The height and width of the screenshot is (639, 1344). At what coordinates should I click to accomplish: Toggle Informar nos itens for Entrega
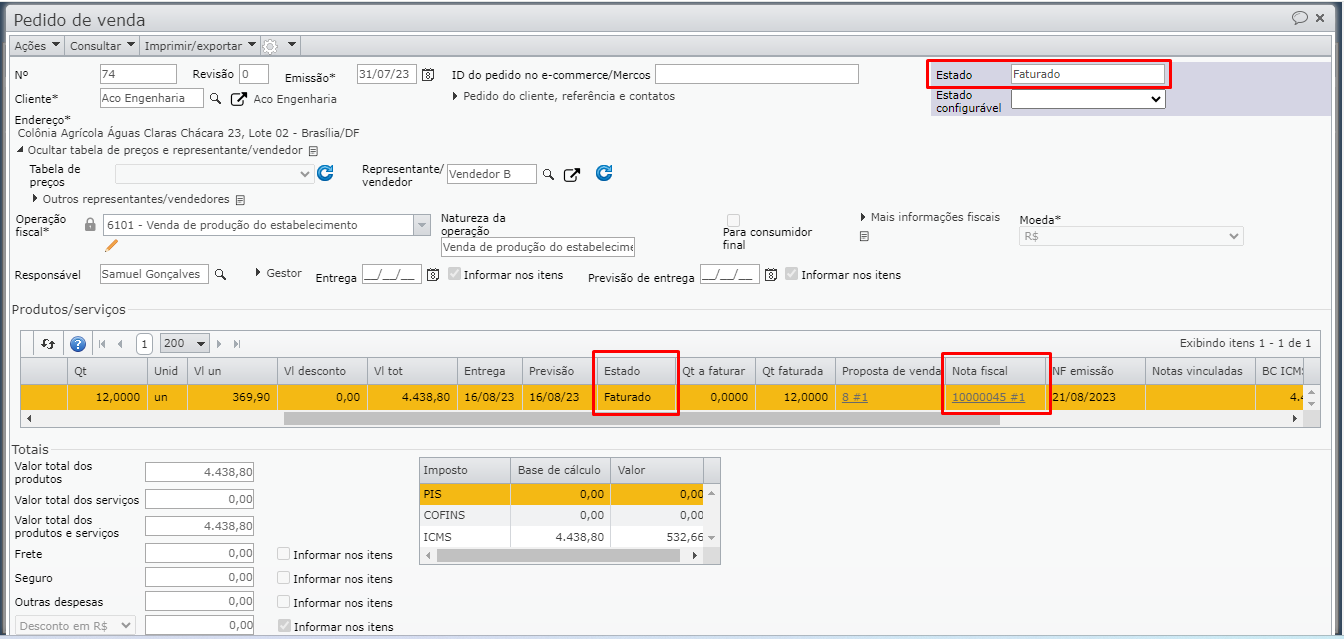coord(455,274)
